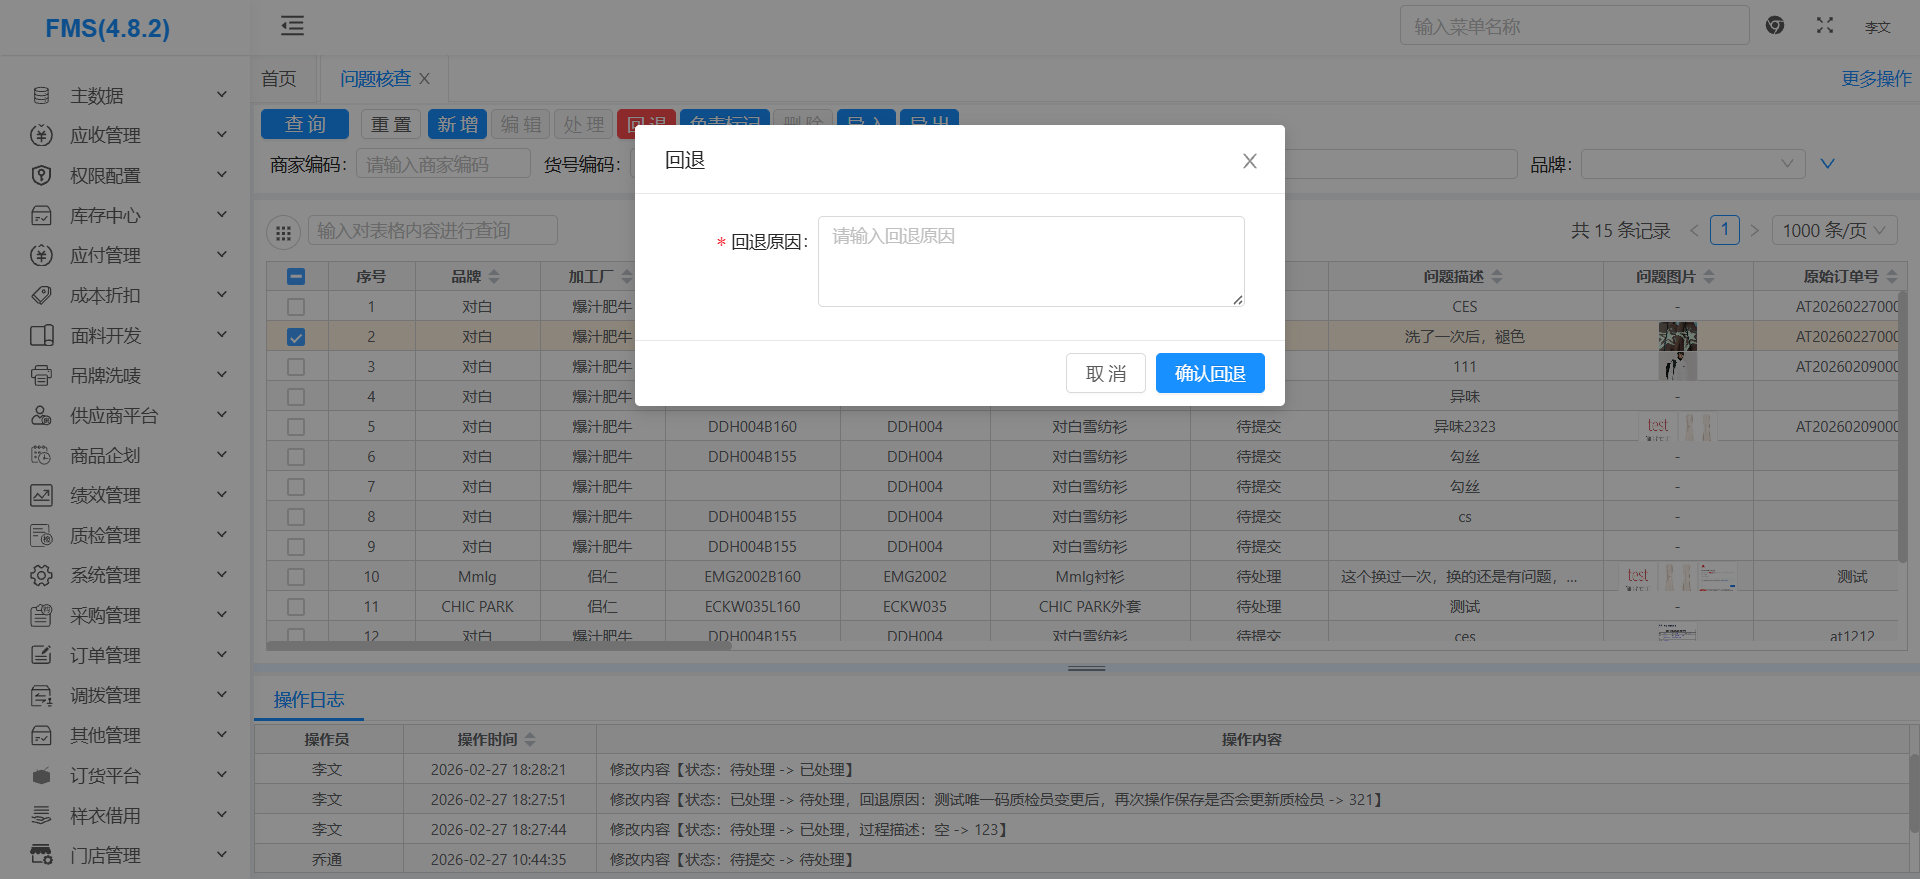
Task: Click the 主数据 database icon in sidebar
Action: tap(41, 96)
